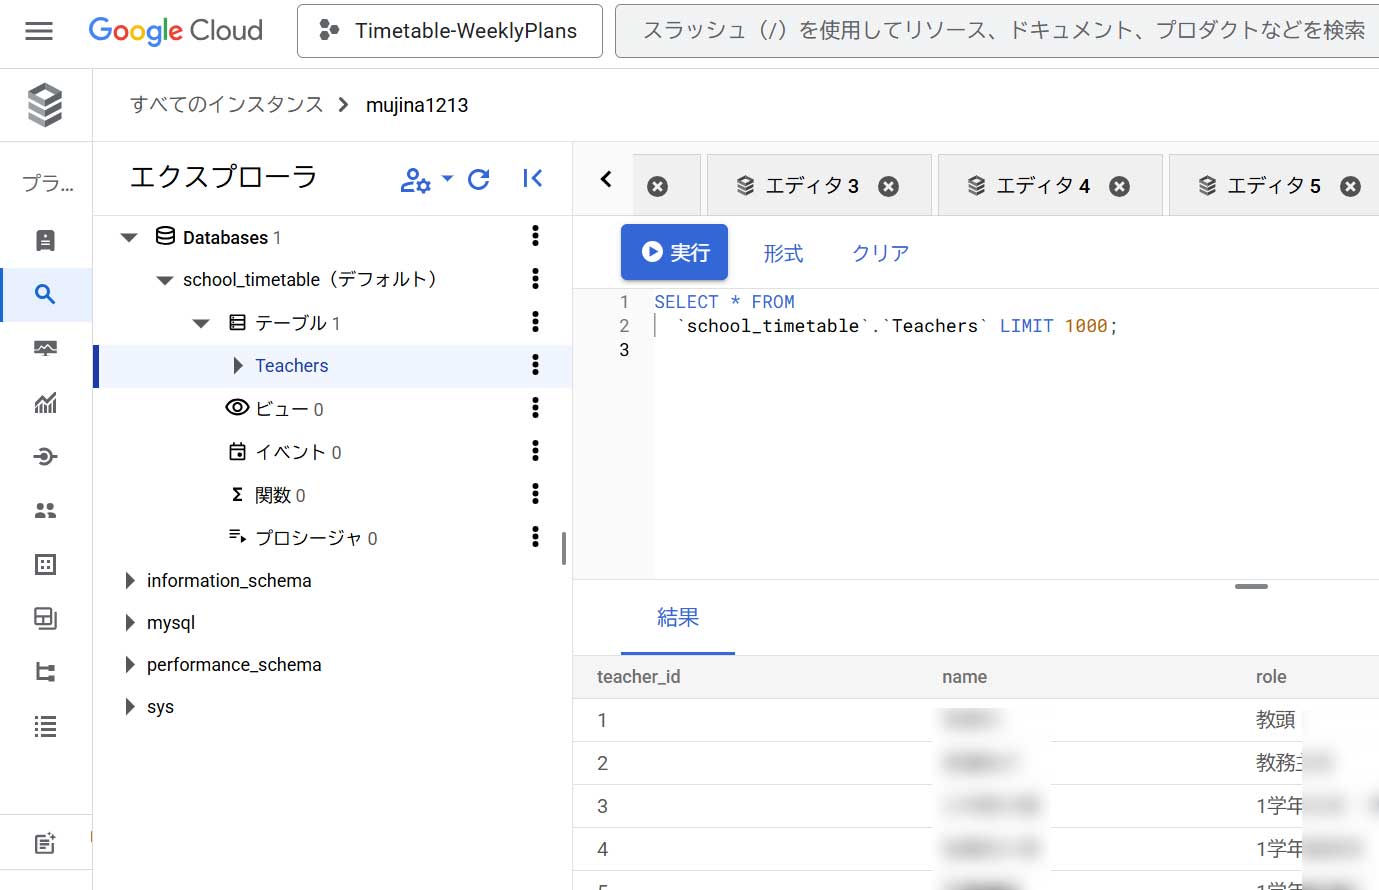Screen dimensions: 1379x890
Task: Open more options for イベント
Action: click(535, 450)
